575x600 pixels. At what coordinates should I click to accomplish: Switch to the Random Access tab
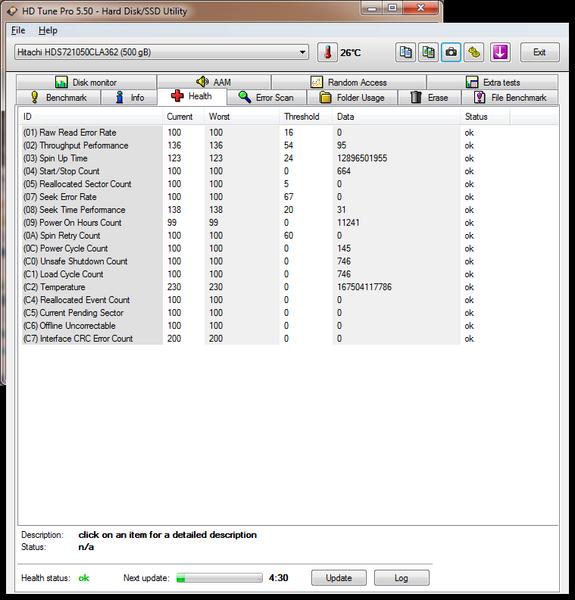[x=349, y=82]
